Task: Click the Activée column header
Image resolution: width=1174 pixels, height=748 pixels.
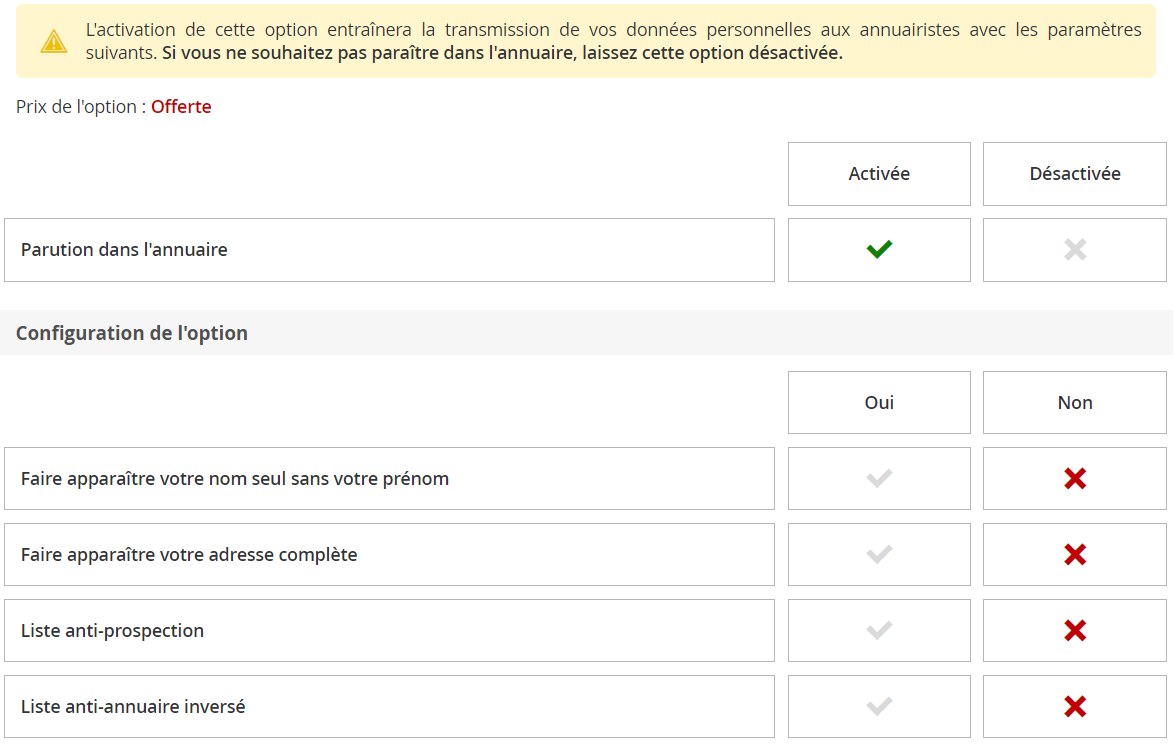Action: pos(879,174)
